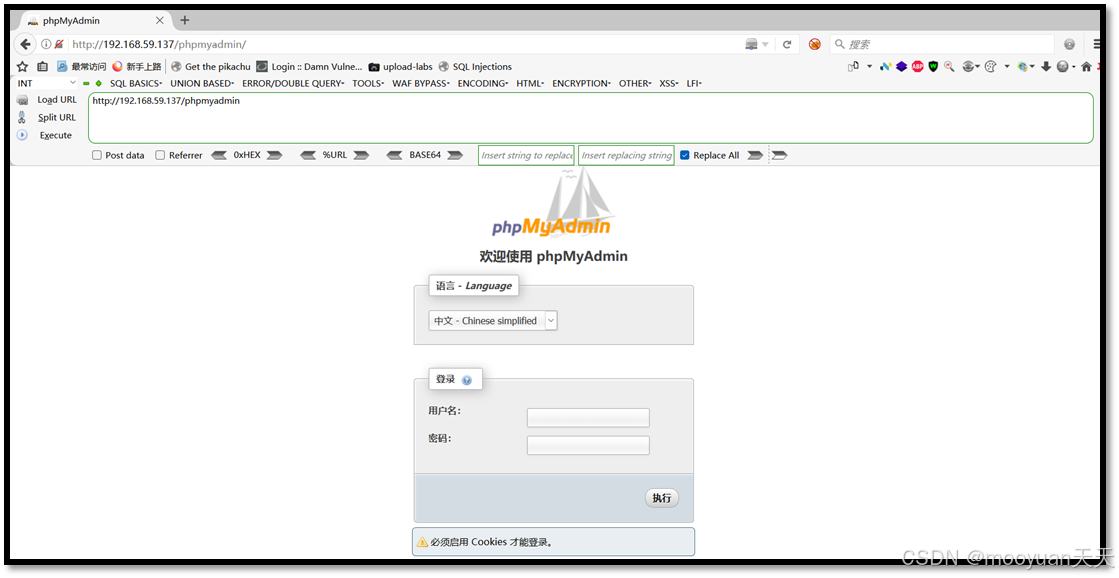The height and width of the screenshot is (578, 1119).
Task: Open the 最常访问 bookmark folder
Action: point(81,66)
